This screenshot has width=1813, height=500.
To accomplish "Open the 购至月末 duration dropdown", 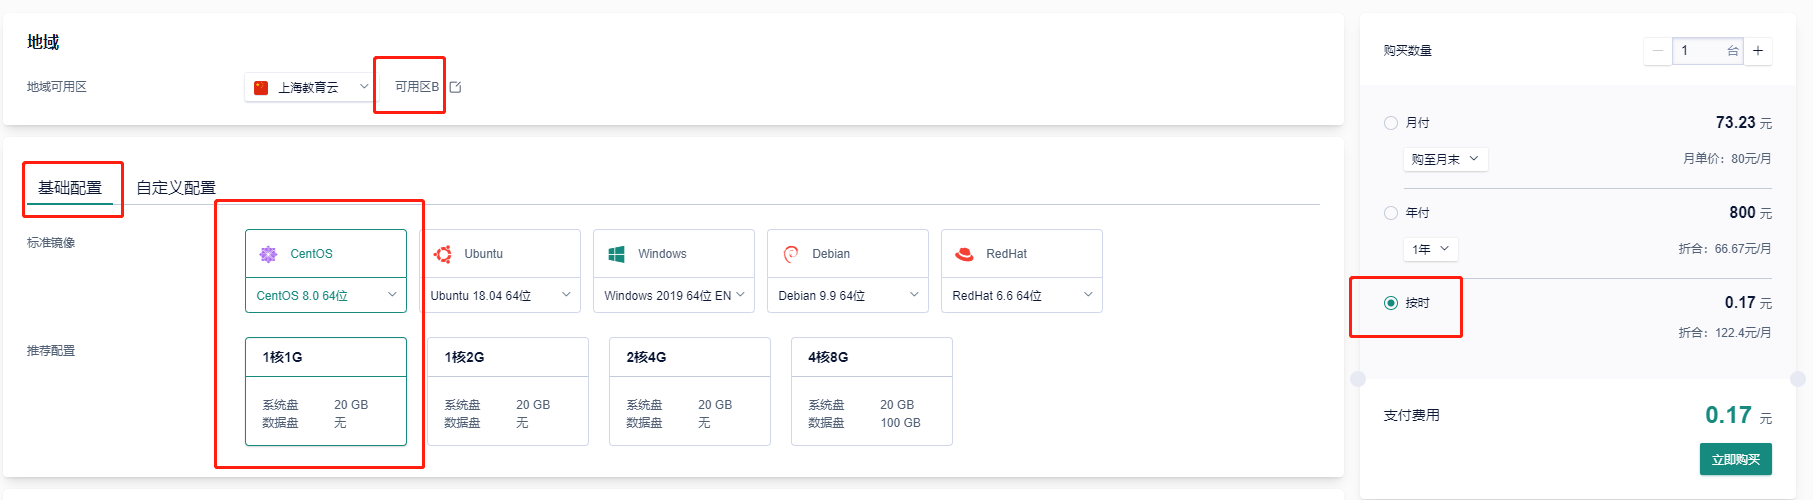I will (x=1445, y=159).
